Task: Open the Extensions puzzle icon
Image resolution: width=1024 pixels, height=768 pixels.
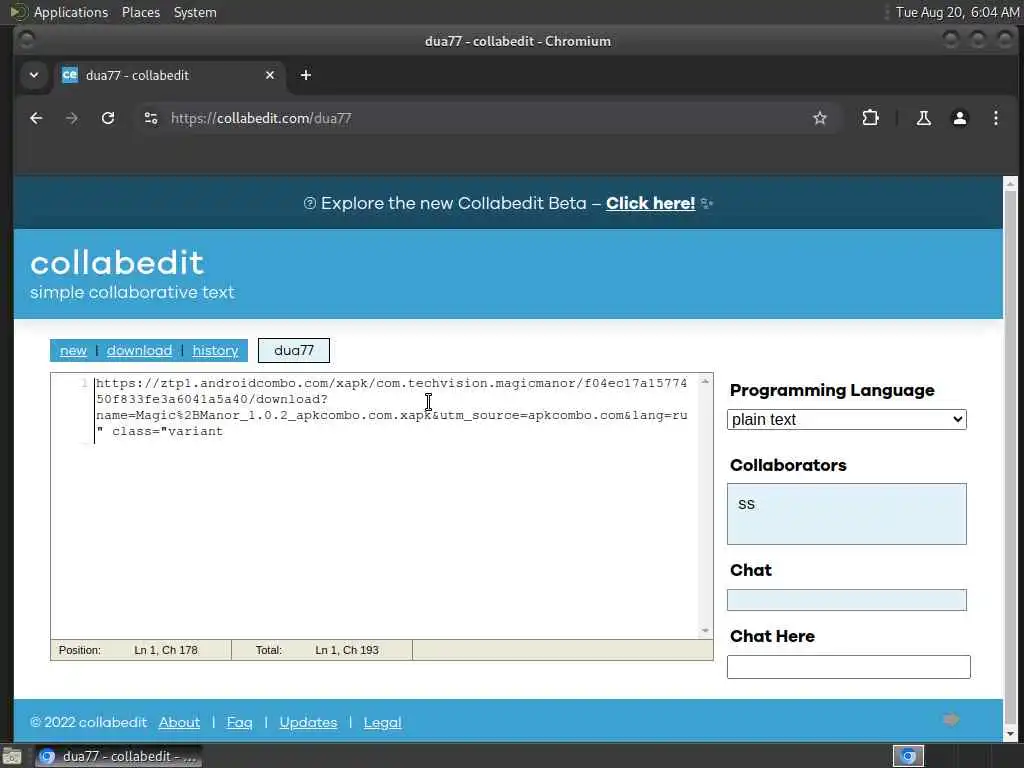Action: click(x=870, y=118)
